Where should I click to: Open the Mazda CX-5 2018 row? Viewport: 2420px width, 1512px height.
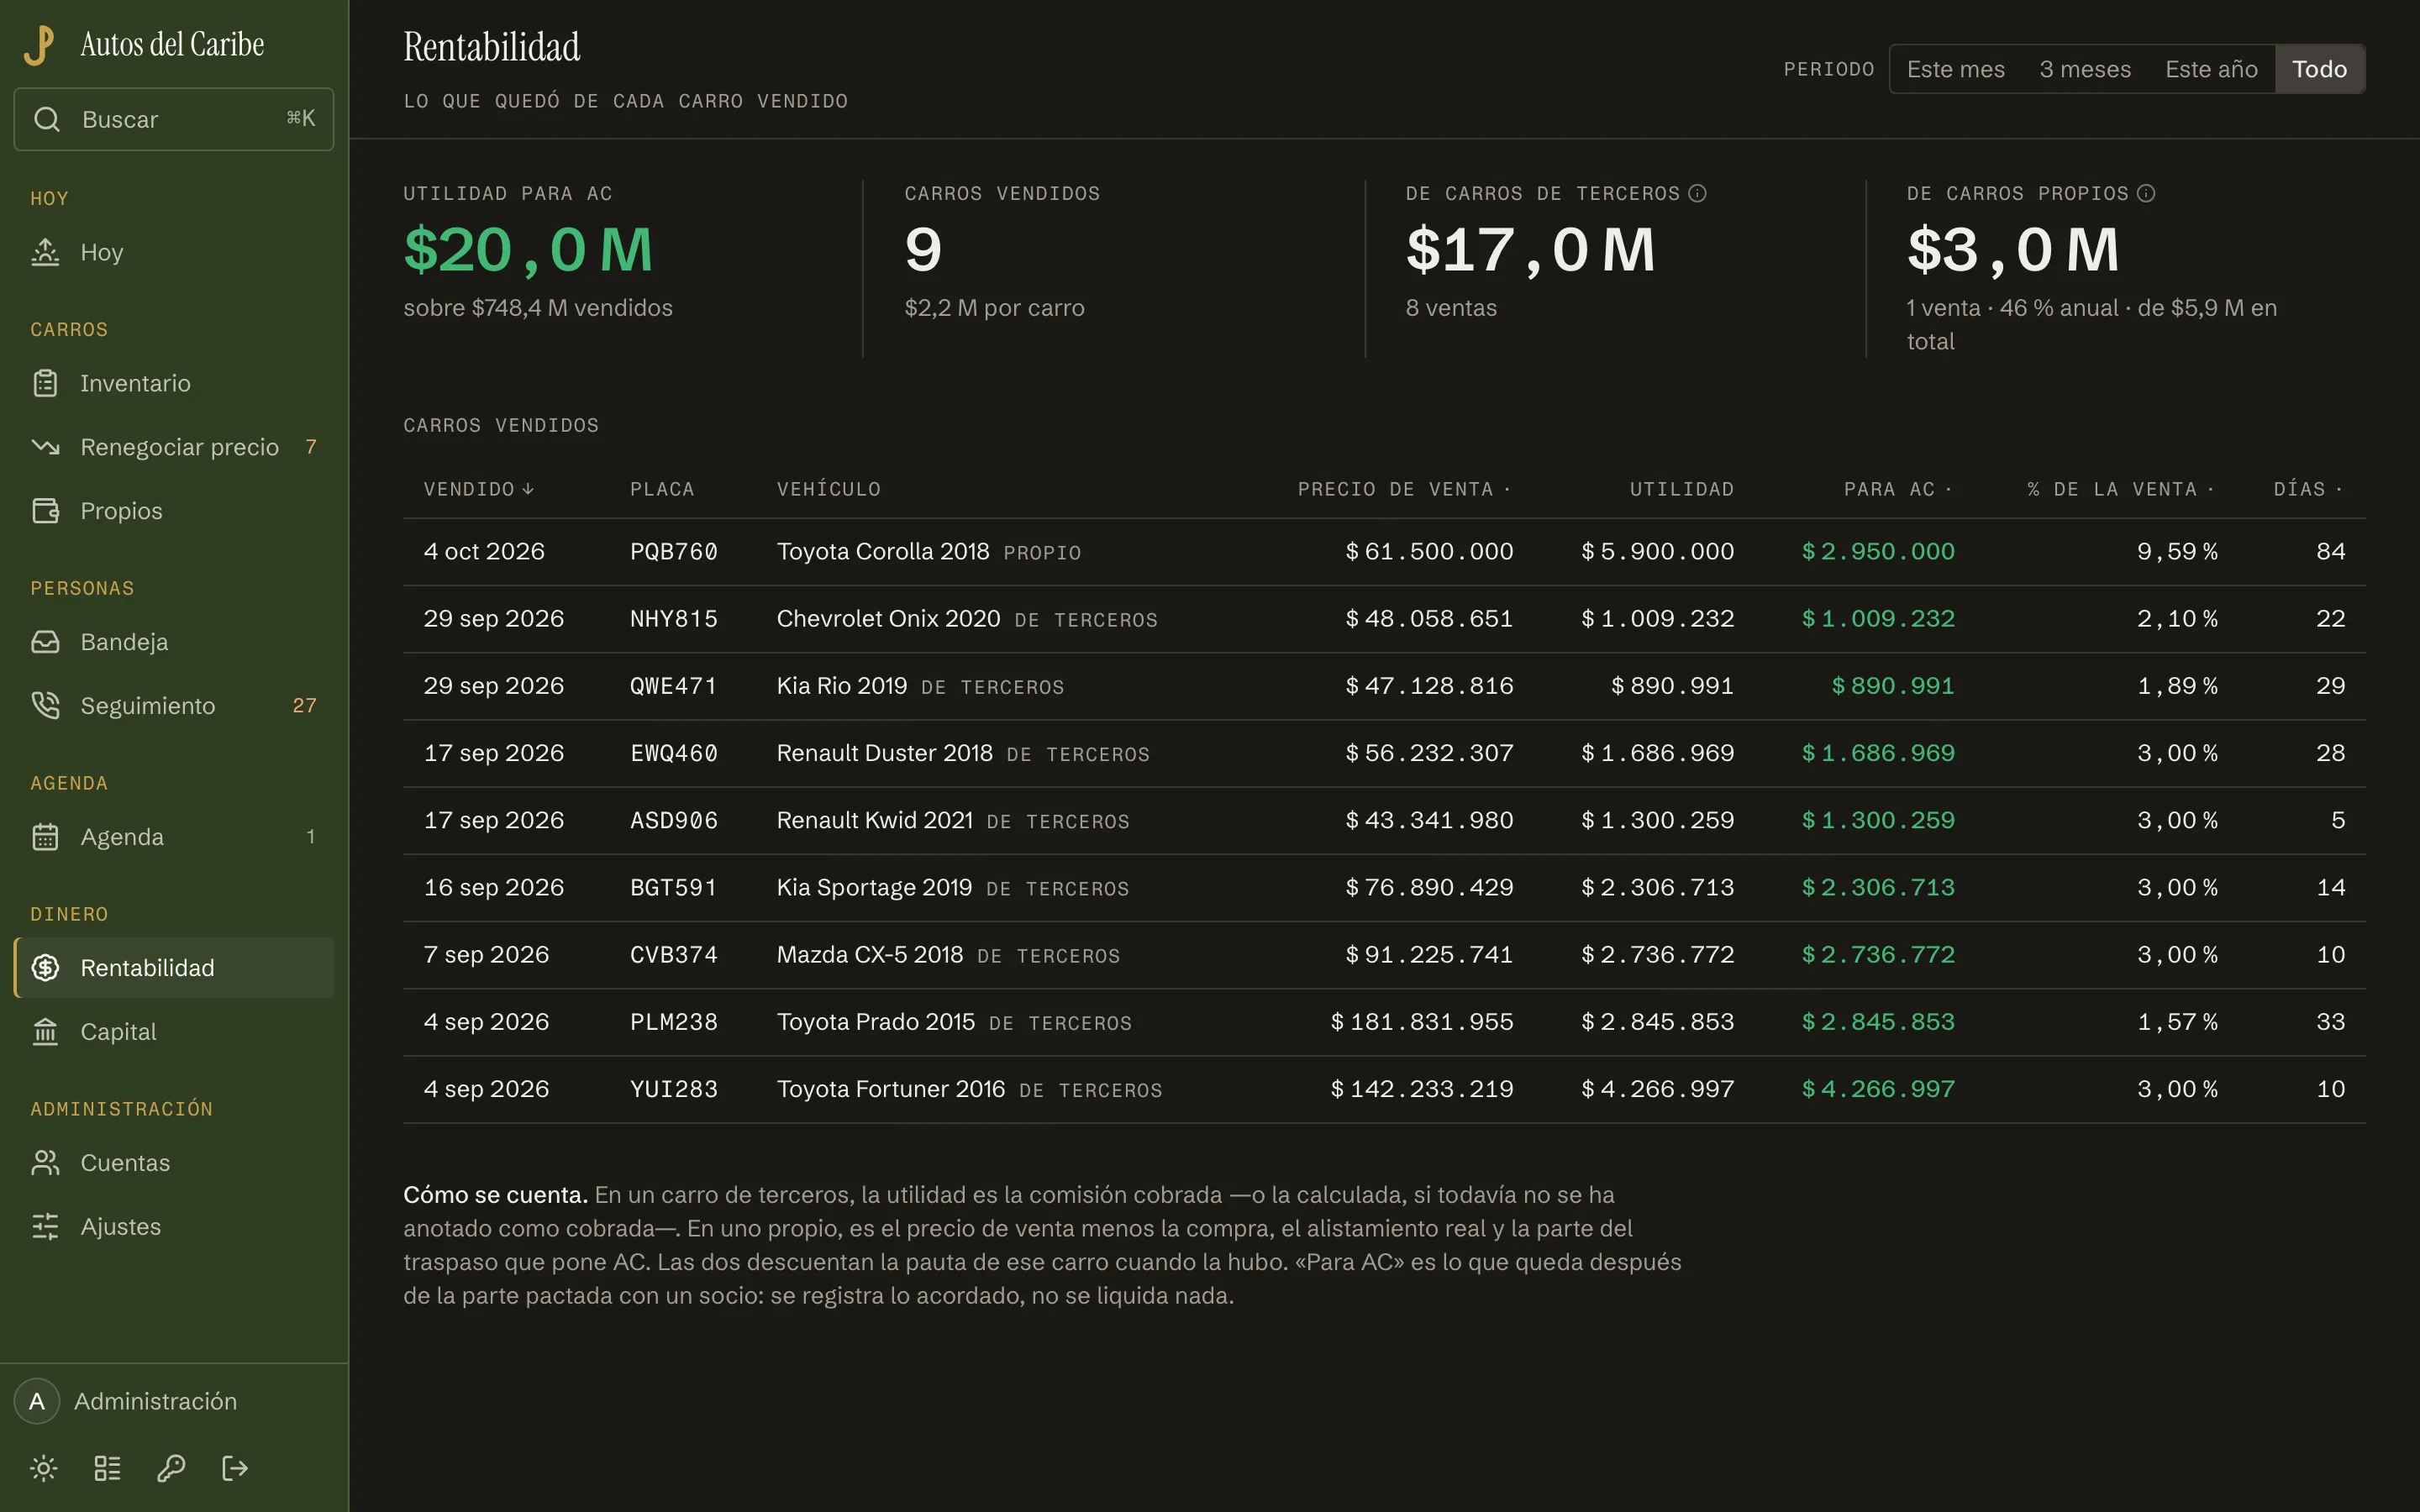point(1384,955)
